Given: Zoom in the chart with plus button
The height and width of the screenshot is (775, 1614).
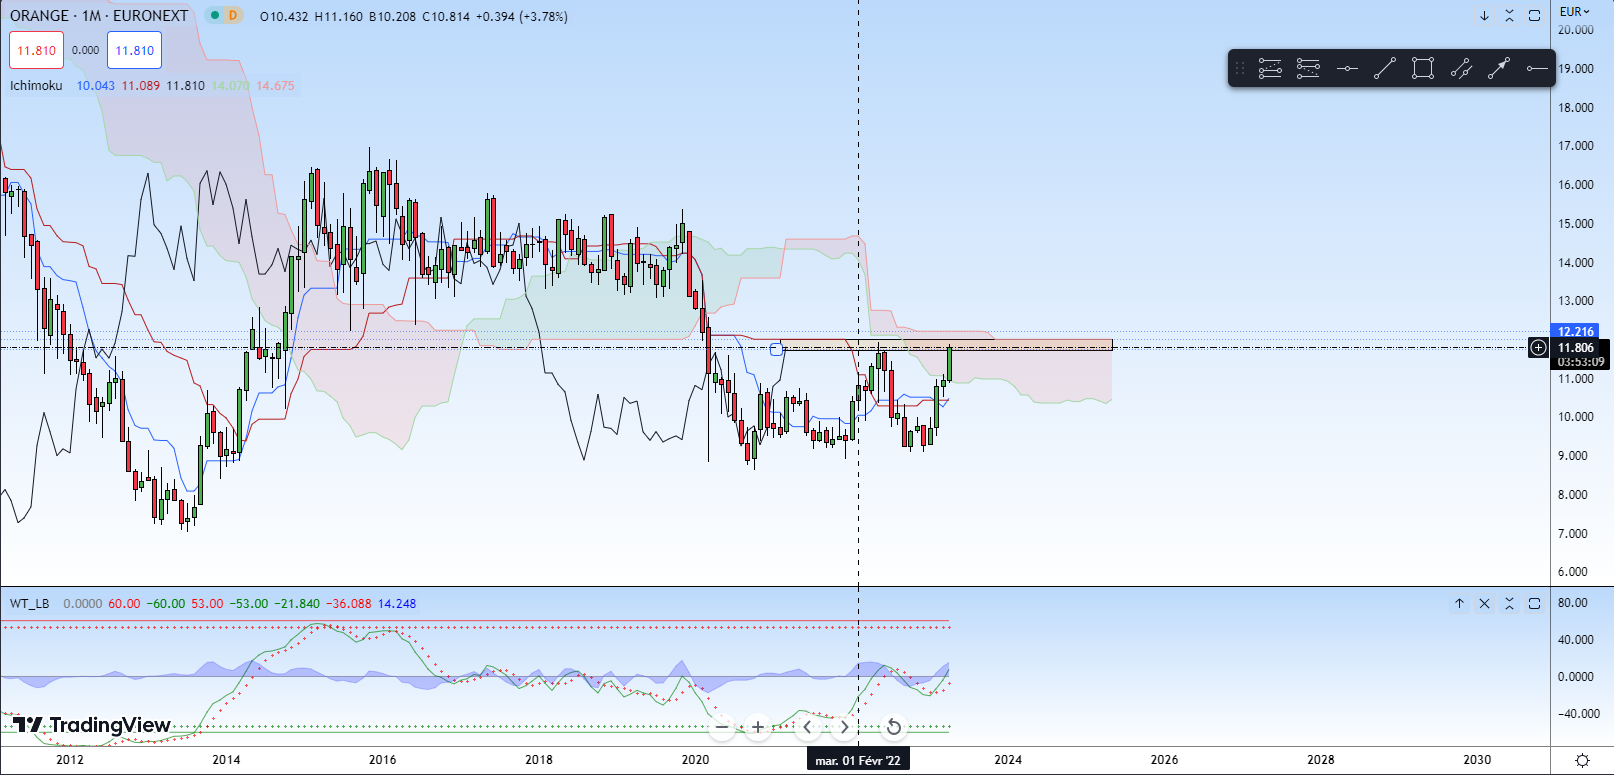Looking at the screenshot, I should tap(758, 727).
